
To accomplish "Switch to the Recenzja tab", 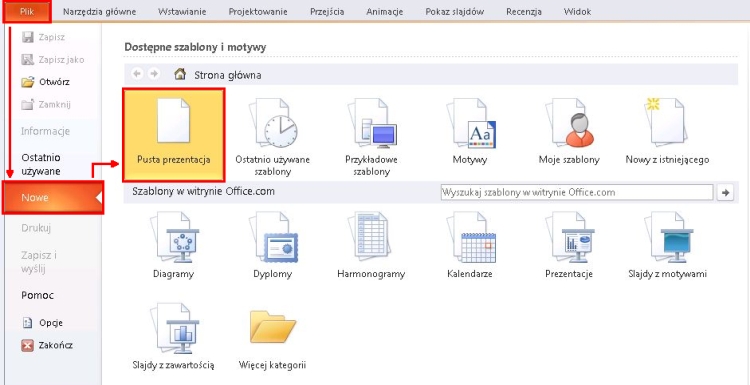I will [524, 12].
